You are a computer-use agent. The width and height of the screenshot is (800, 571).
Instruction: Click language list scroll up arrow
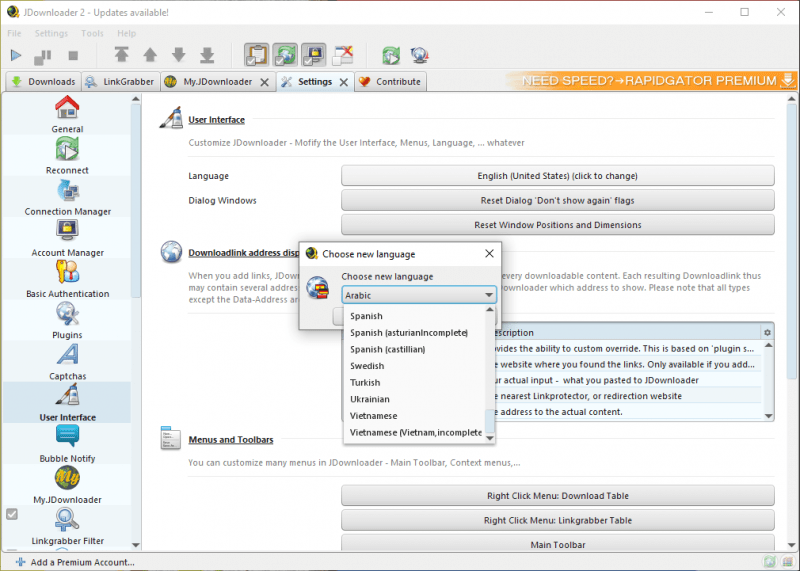(490, 310)
